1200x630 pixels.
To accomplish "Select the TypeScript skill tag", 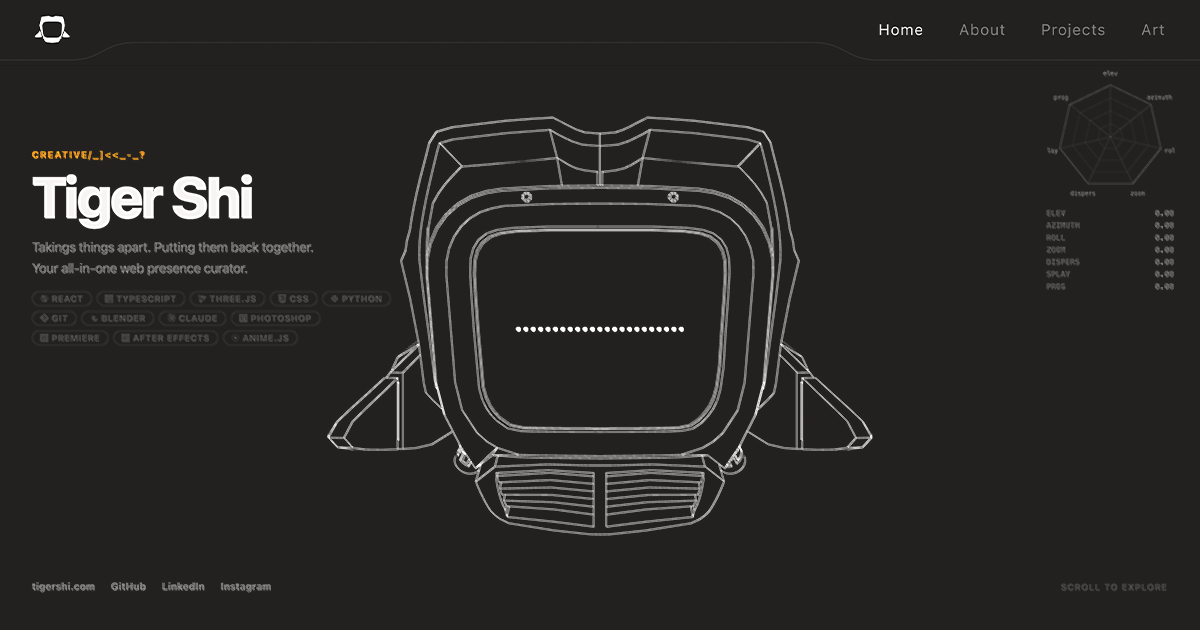I will click(140, 299).
